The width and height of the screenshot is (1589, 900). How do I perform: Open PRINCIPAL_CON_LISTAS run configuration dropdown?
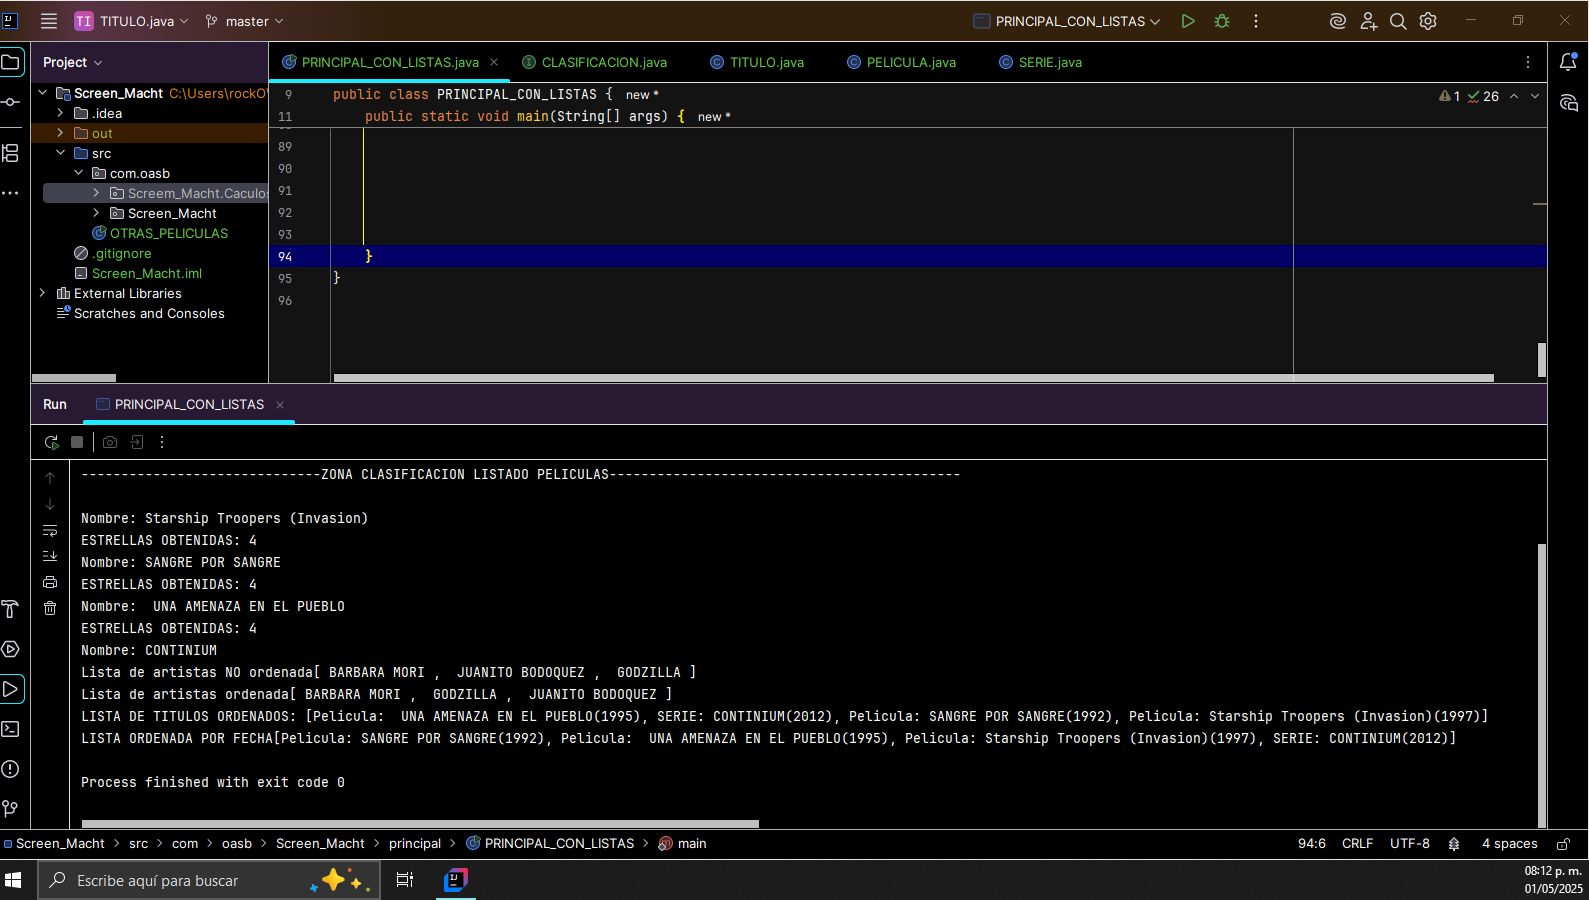point(1067,21)
